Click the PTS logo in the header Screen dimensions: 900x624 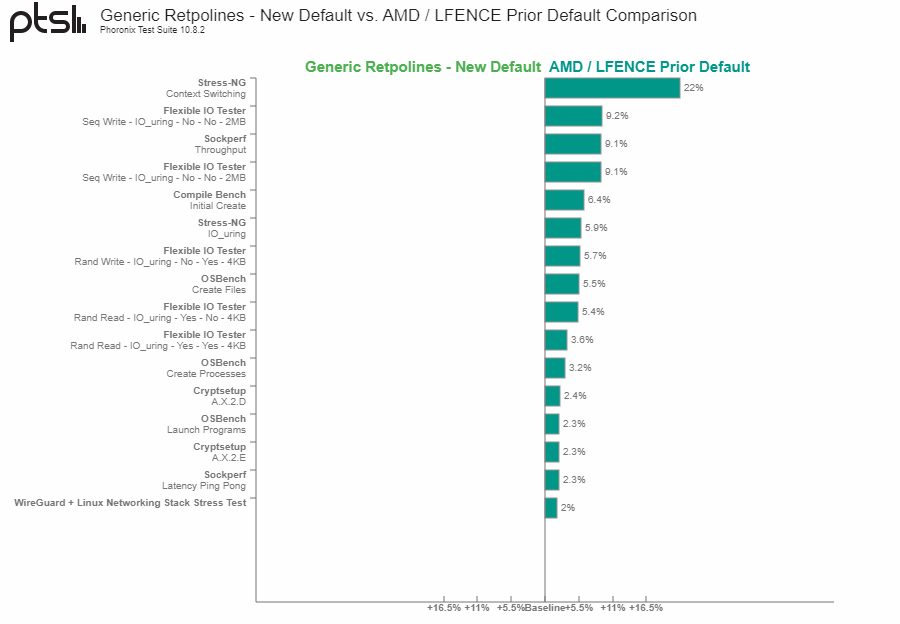48,22
